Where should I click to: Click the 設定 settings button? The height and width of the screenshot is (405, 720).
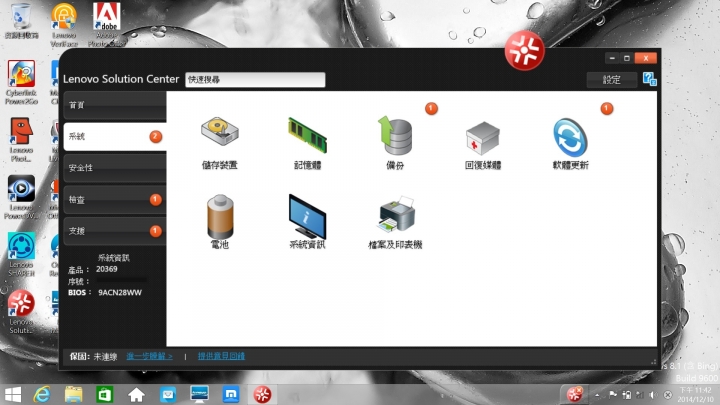click(x=612, y=80)
